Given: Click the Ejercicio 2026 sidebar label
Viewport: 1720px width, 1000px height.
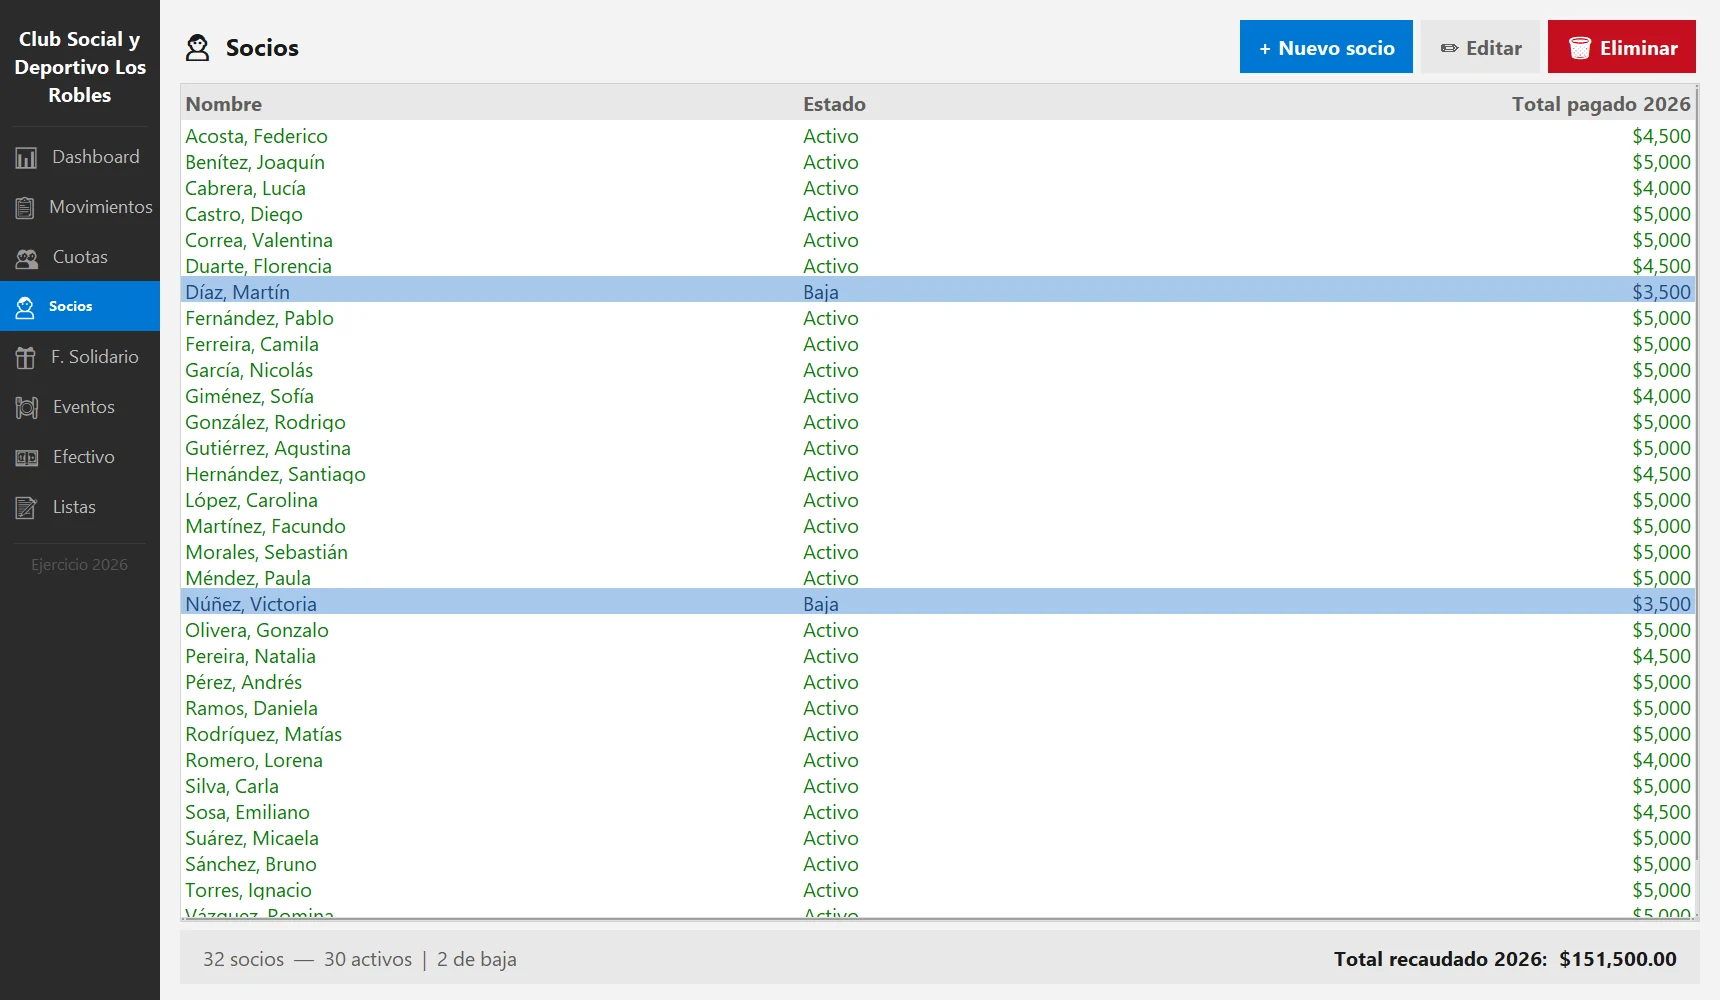Looking at the screenshot, I should tap(79, 565).
